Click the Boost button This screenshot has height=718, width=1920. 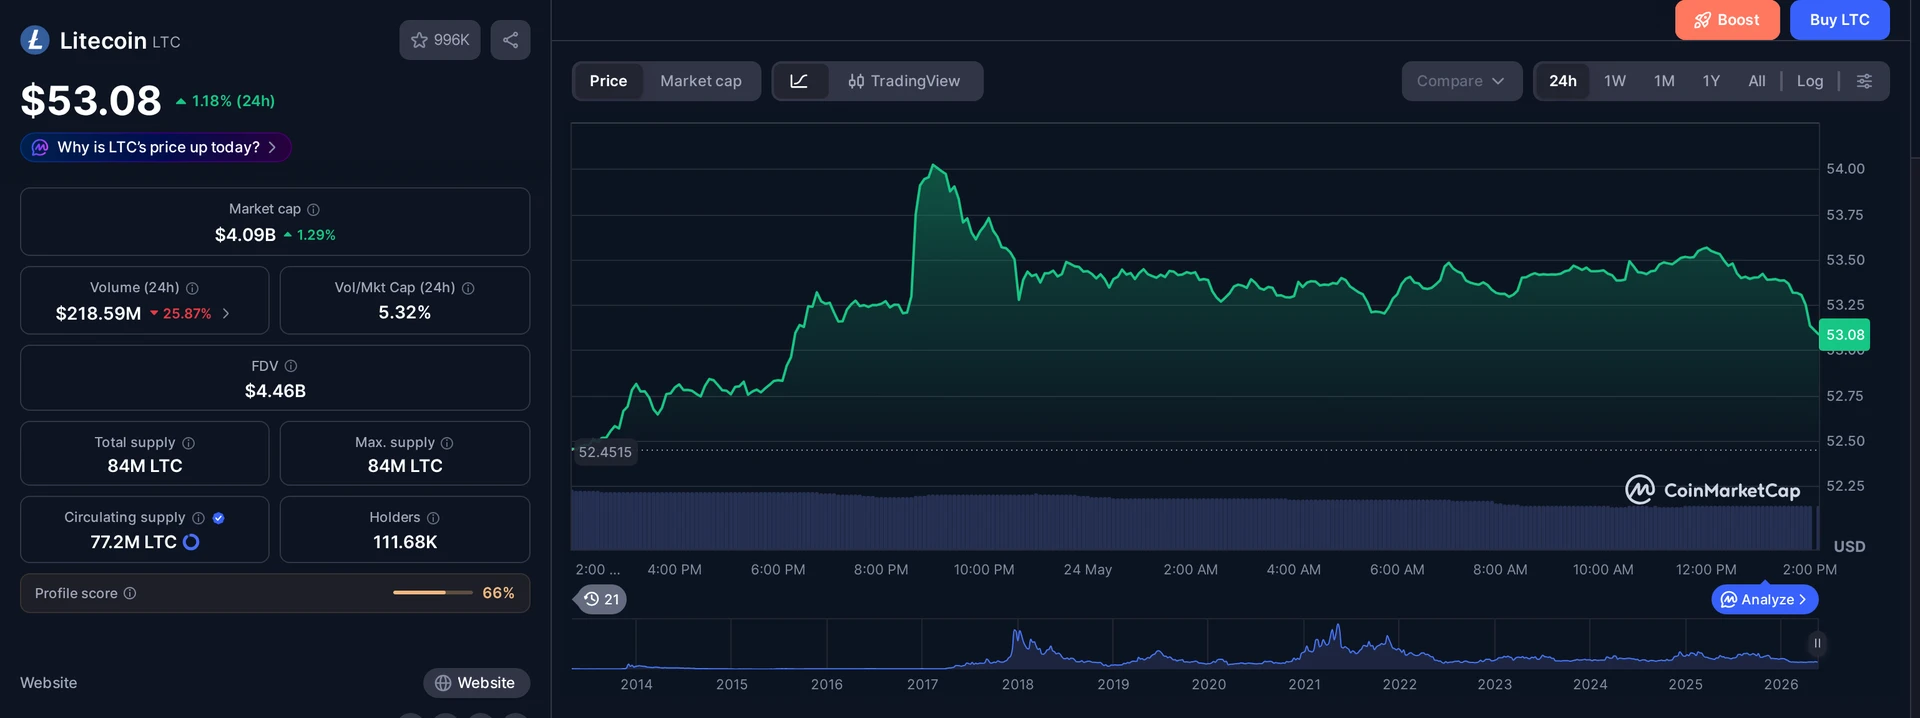(1727, 20)
